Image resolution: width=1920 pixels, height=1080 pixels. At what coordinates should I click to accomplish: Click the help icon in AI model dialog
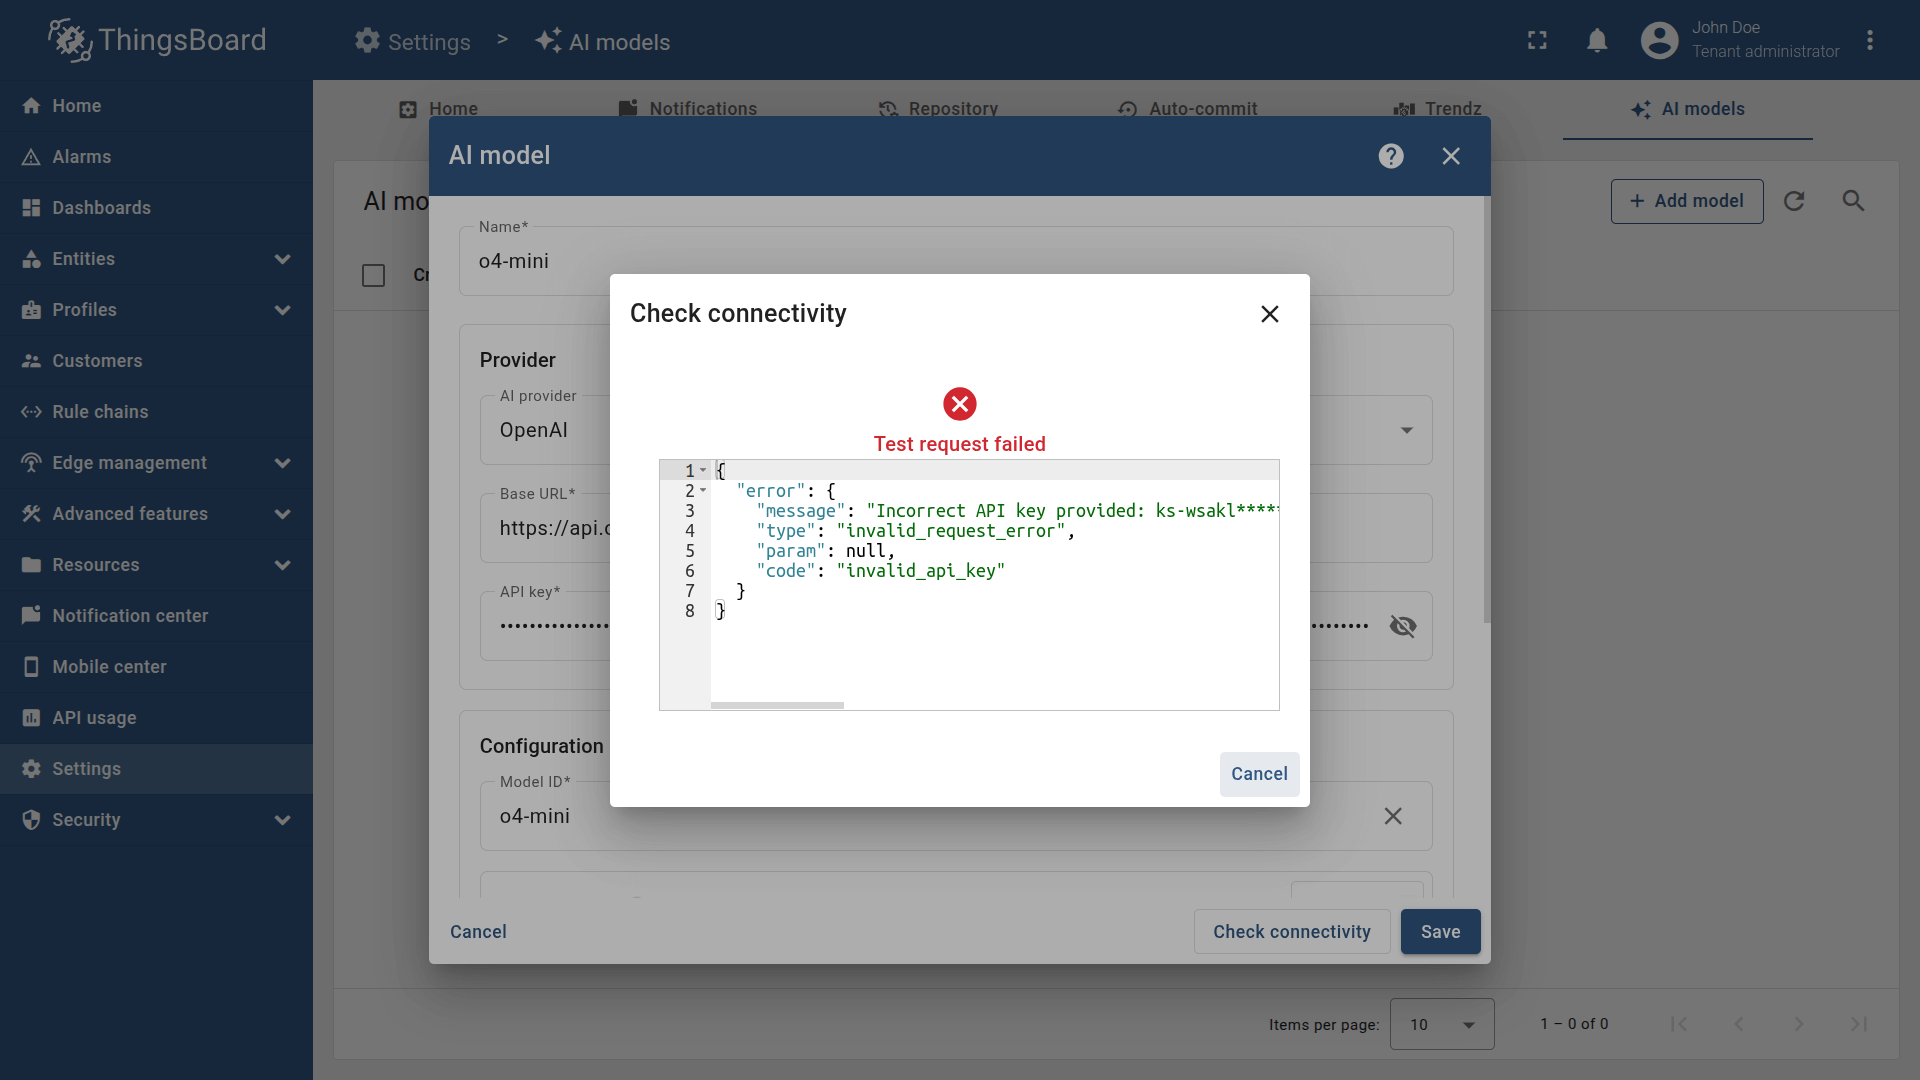pyautogui.click(x=1391, y=156)
